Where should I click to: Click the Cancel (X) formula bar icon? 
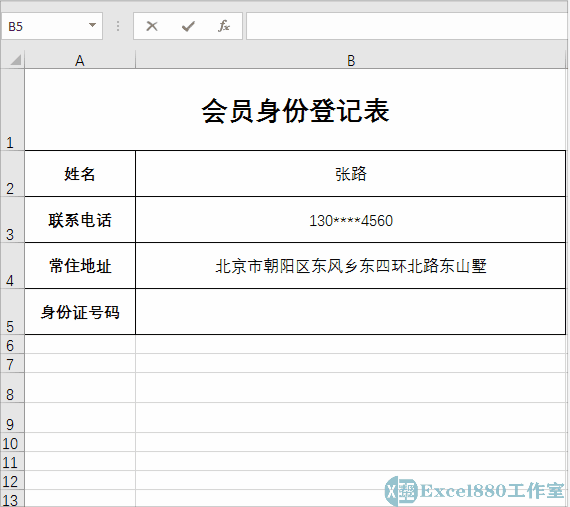tap(152, 26)
